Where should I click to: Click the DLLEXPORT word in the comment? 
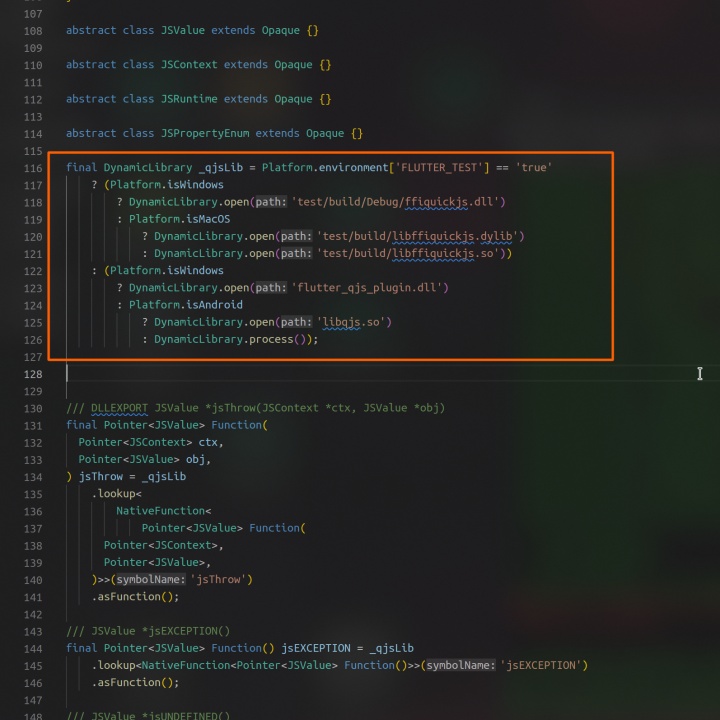coord(119,408)
